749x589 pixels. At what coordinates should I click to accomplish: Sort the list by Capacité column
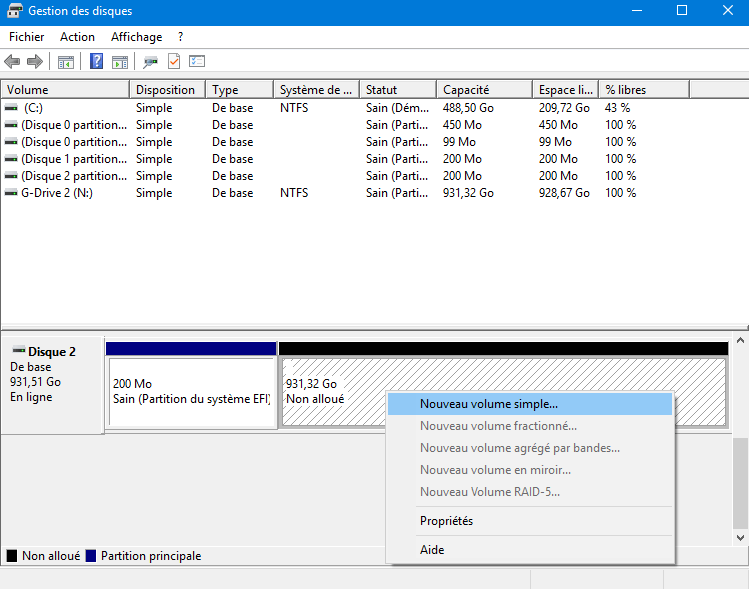[483, 90]
